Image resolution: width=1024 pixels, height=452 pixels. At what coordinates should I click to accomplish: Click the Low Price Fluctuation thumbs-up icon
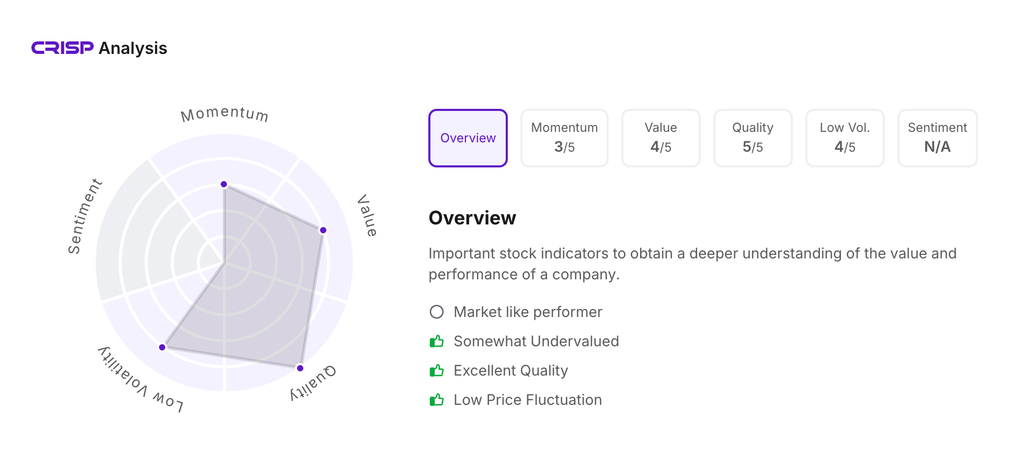click(x=437, y=400)
